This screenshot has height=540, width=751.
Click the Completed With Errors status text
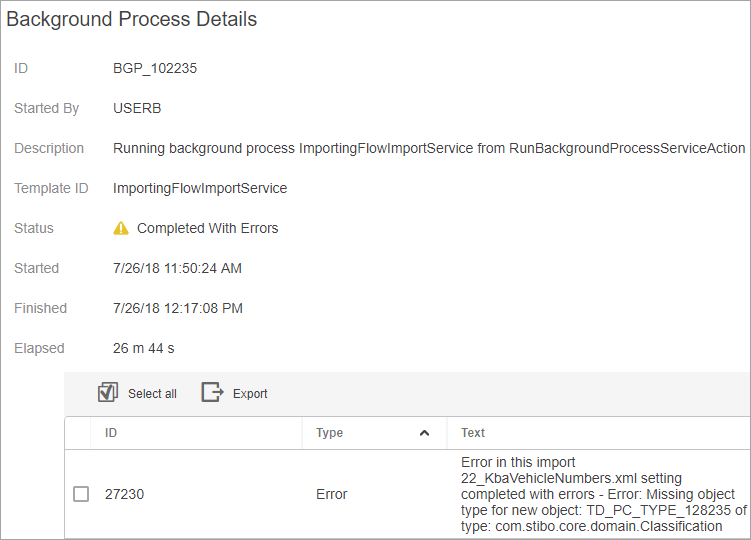tap(207, 228)
